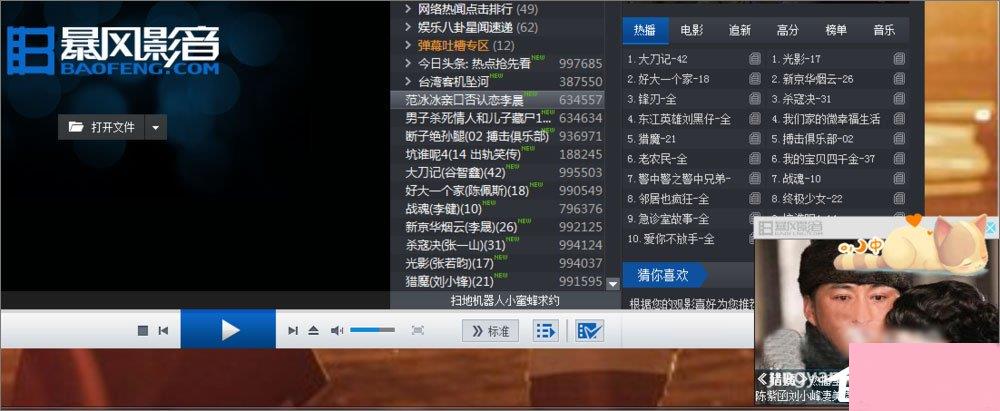
Task: Select 范冰冰亲口否认恋李晨 in the list
Action: tap(497, 100)
